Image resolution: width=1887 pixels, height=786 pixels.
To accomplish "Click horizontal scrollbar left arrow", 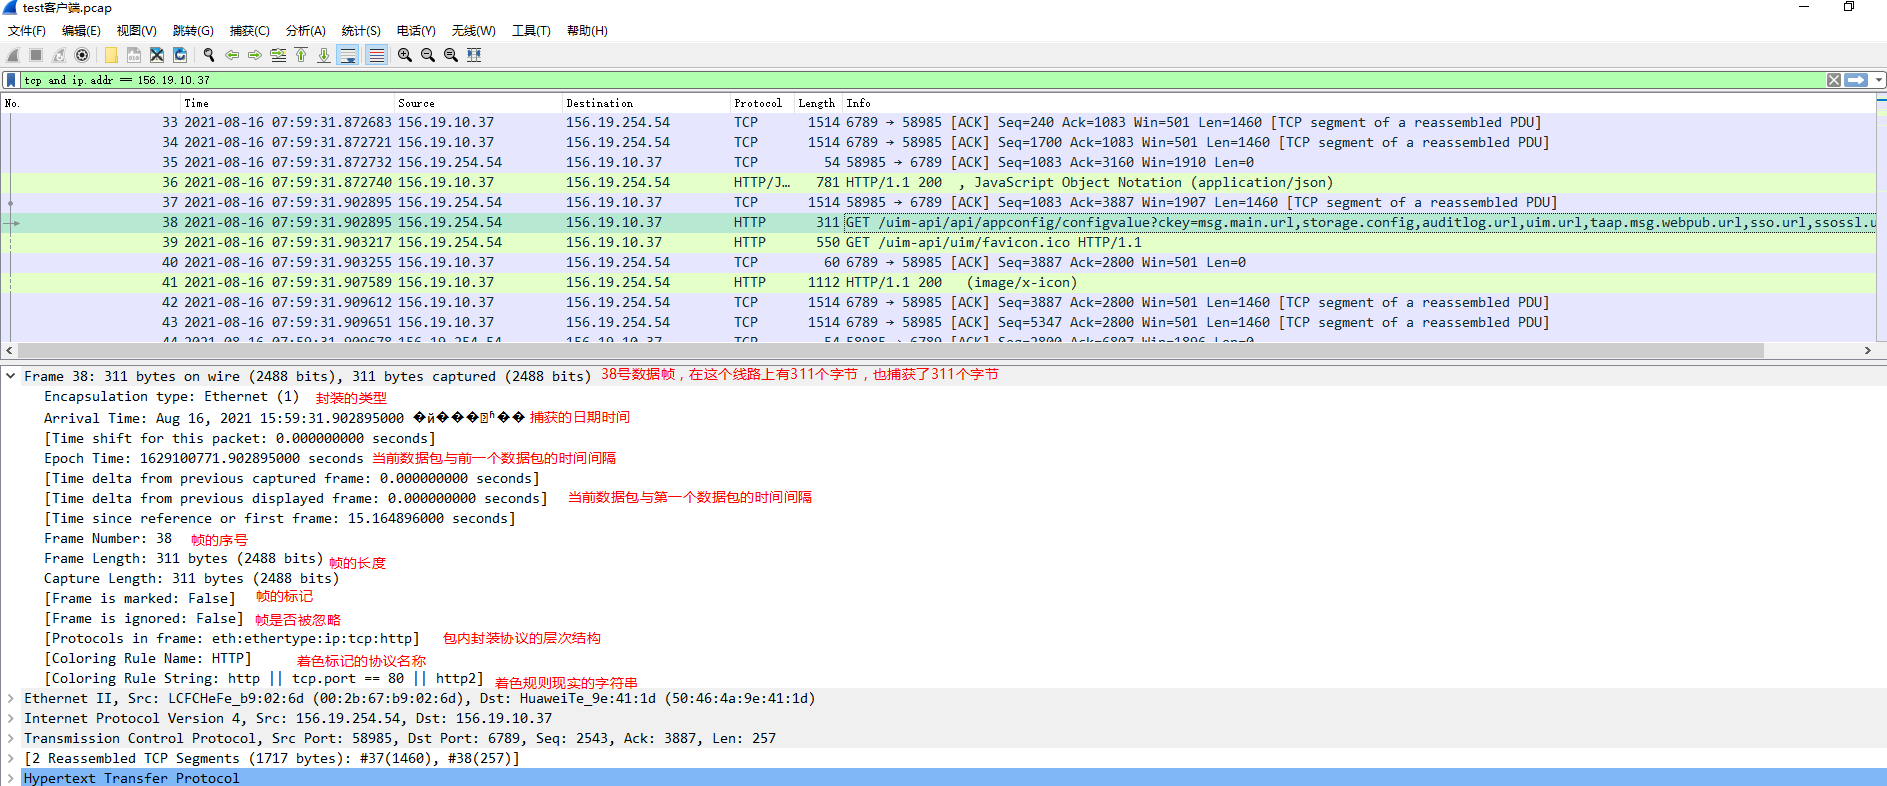I will click(10, 350).
